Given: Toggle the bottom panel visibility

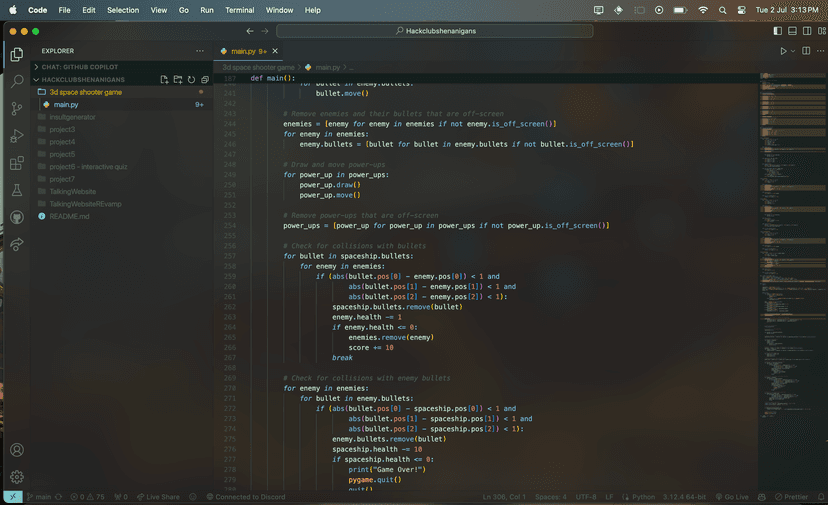Looking at the screenshot, I should (791, 31).
